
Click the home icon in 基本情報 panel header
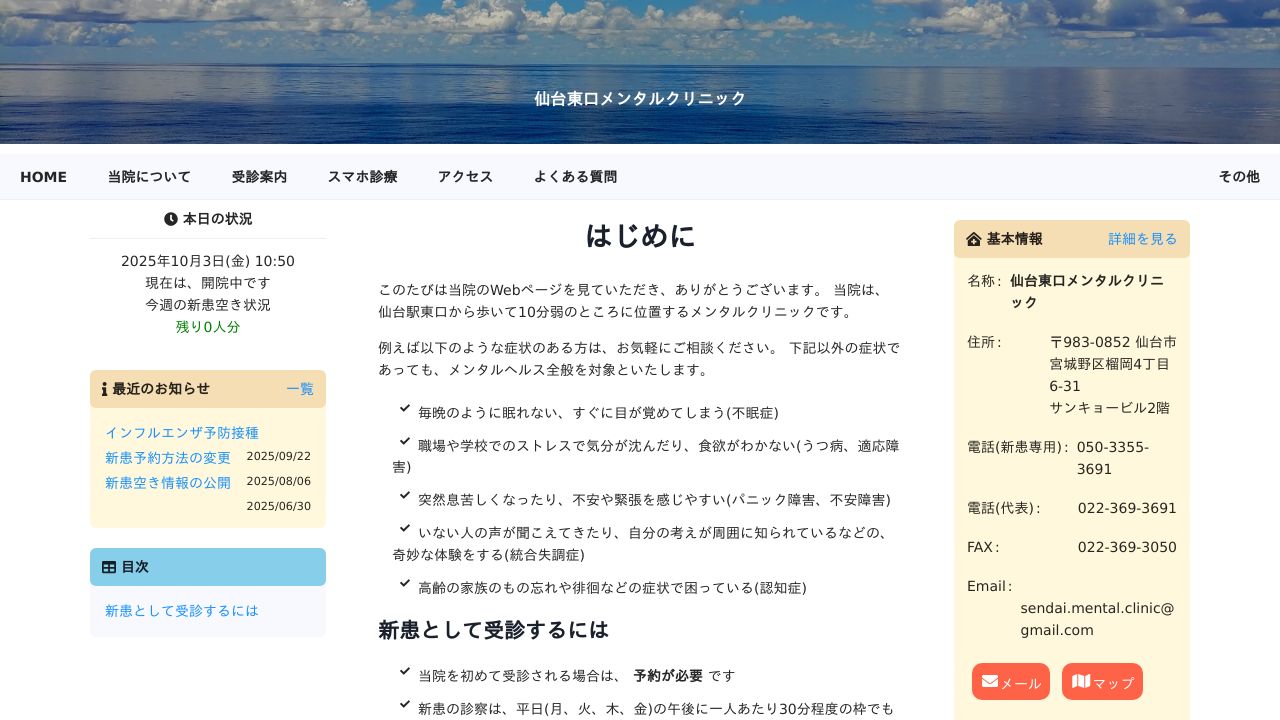pos(974,239)
